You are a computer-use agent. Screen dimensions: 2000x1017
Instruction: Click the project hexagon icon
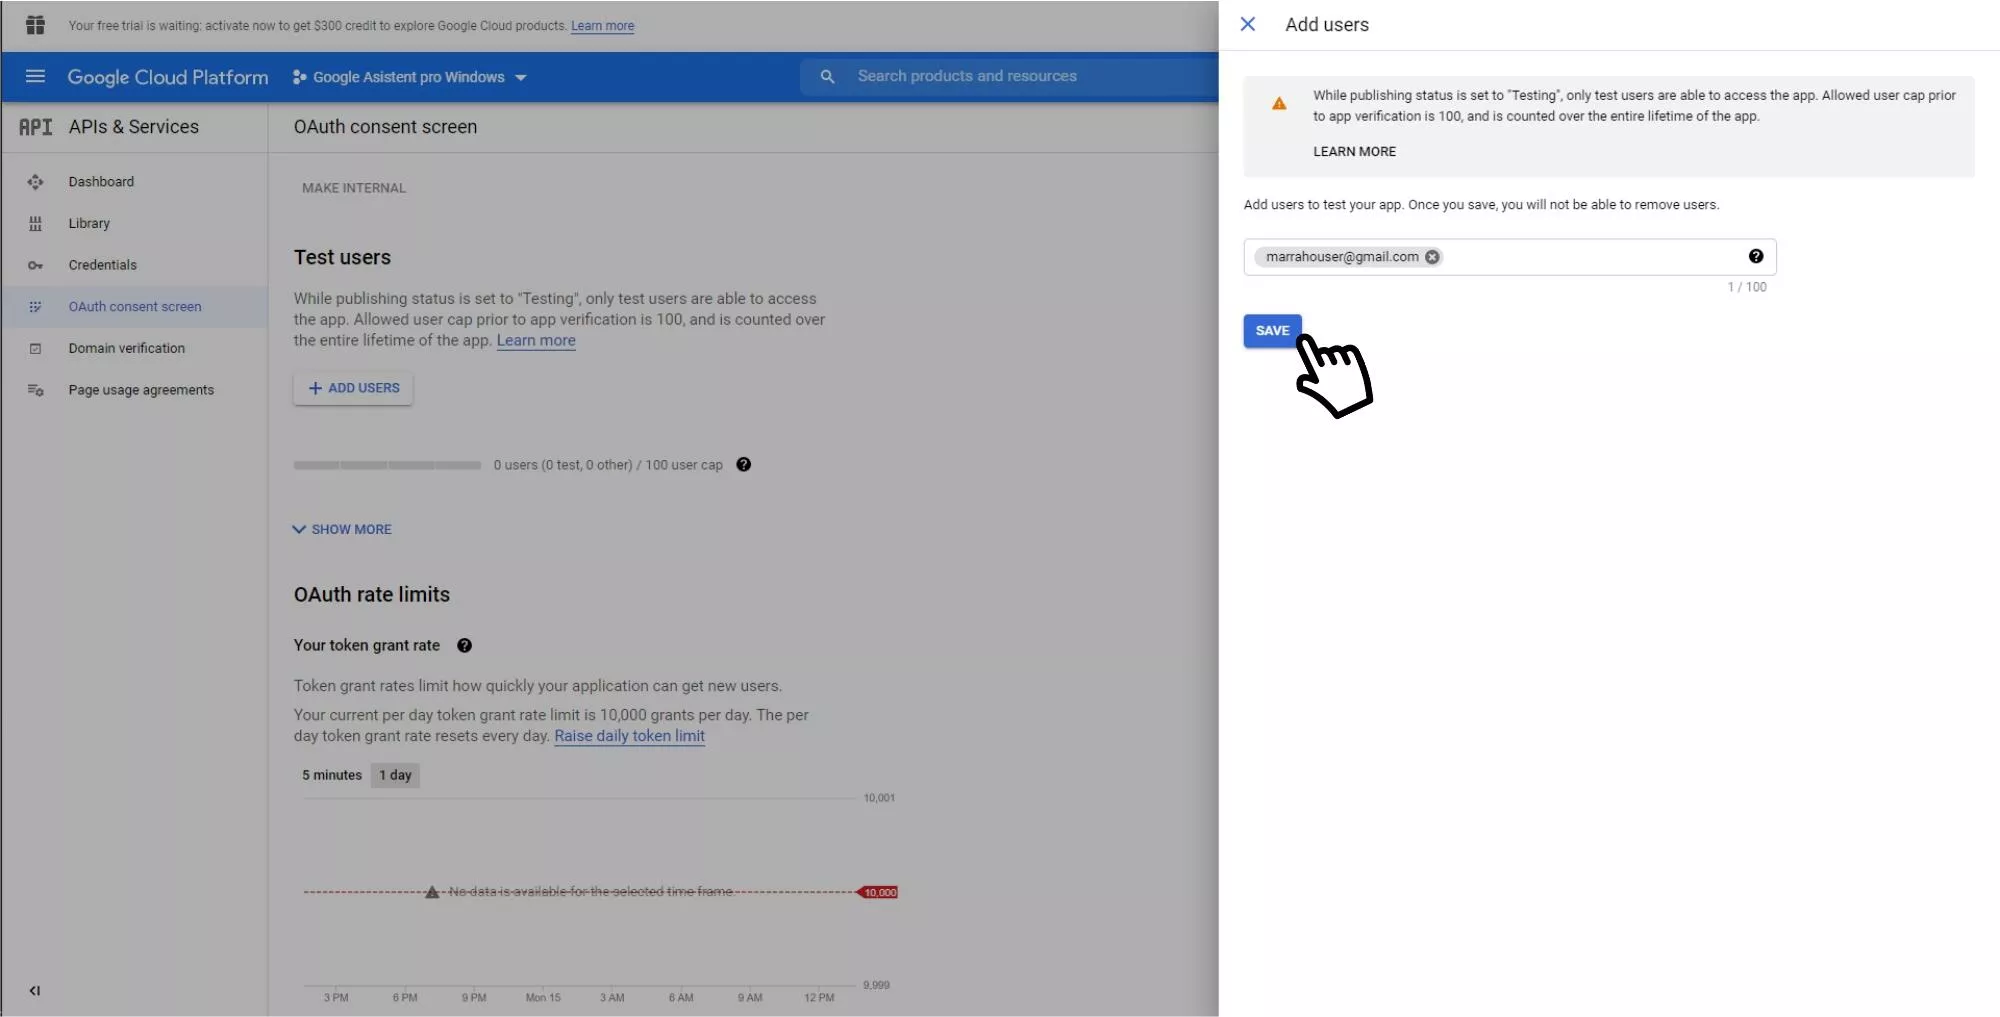(x=299, y=77)
